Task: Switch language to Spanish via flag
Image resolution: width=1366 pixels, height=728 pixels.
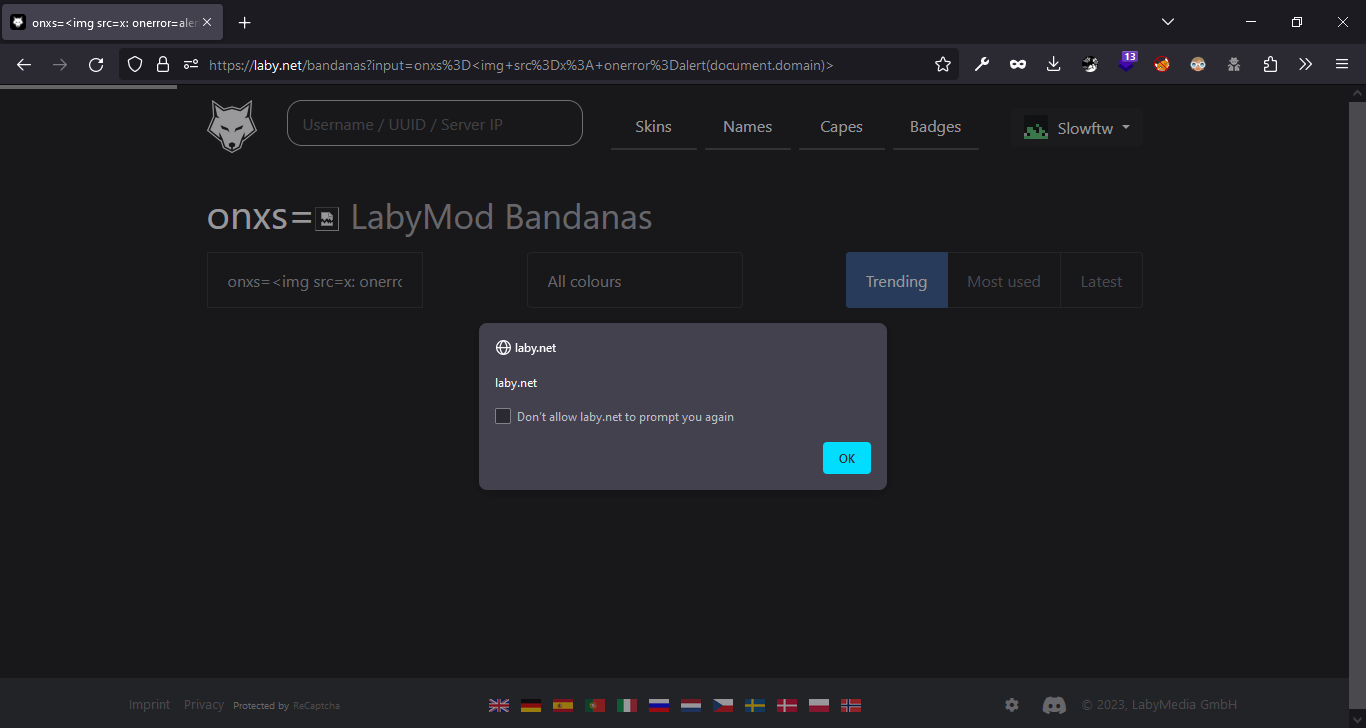Action: pos(563,705)
